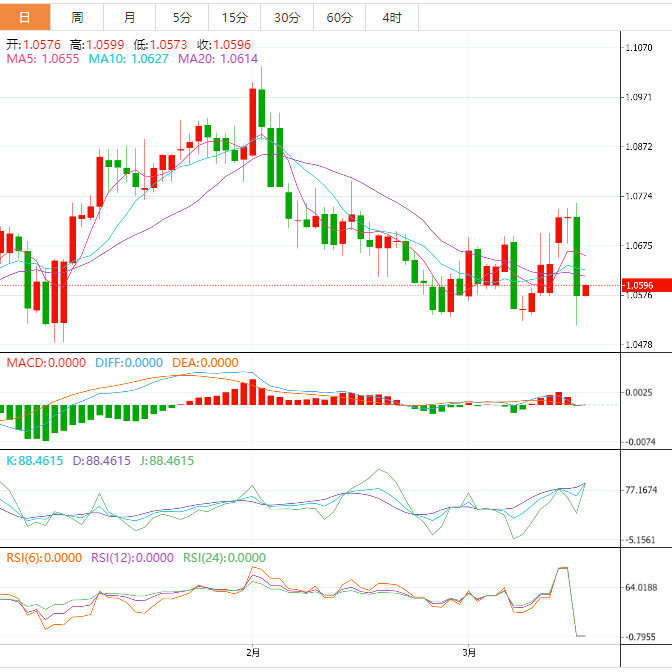Choose the 30分 interval tab

pyautogui.click(x=287, y=17)
